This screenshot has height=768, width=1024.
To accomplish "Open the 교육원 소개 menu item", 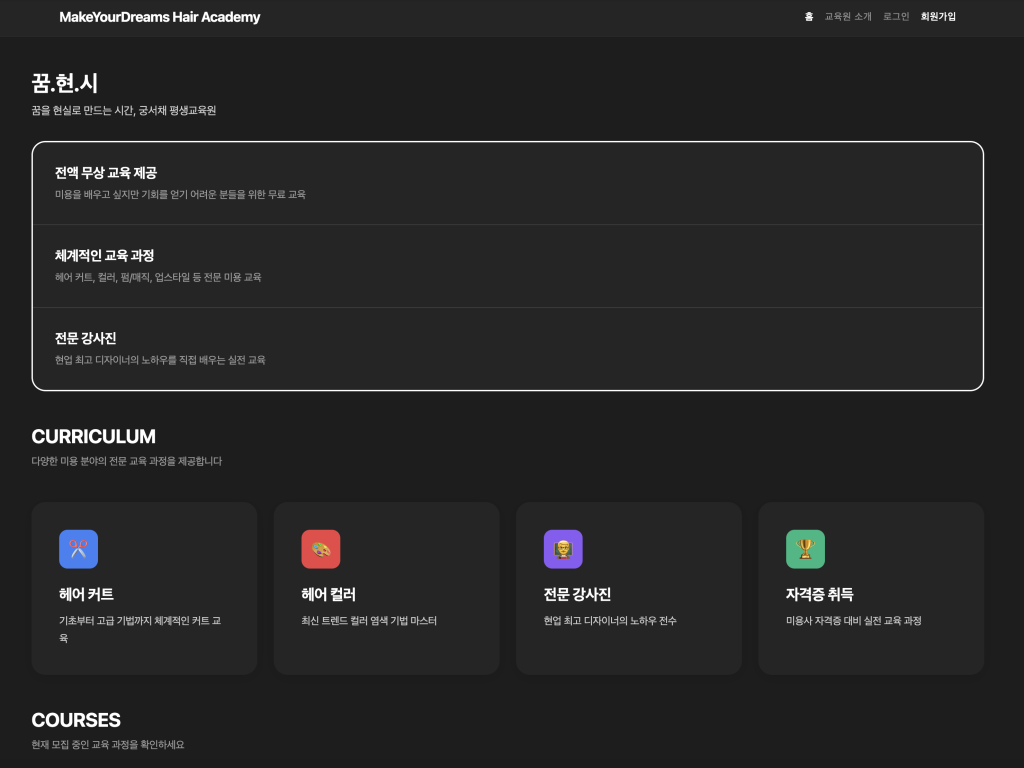I will (x=848, y=17).
